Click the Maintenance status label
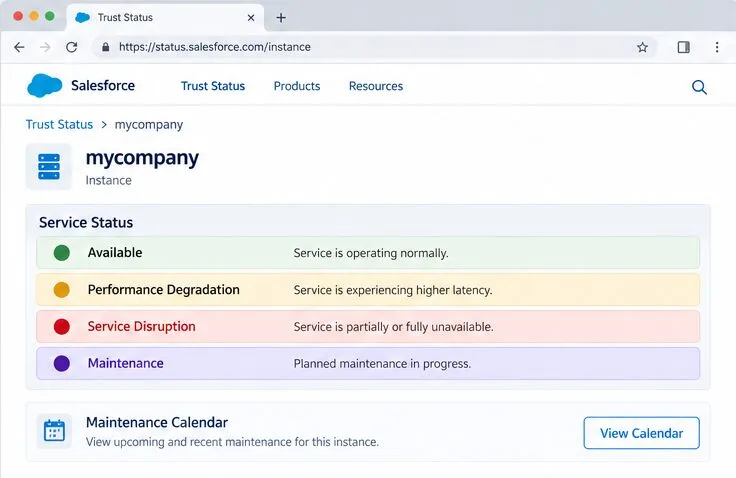The width and height of the screenshot is (736, 478). pos(125,363)
